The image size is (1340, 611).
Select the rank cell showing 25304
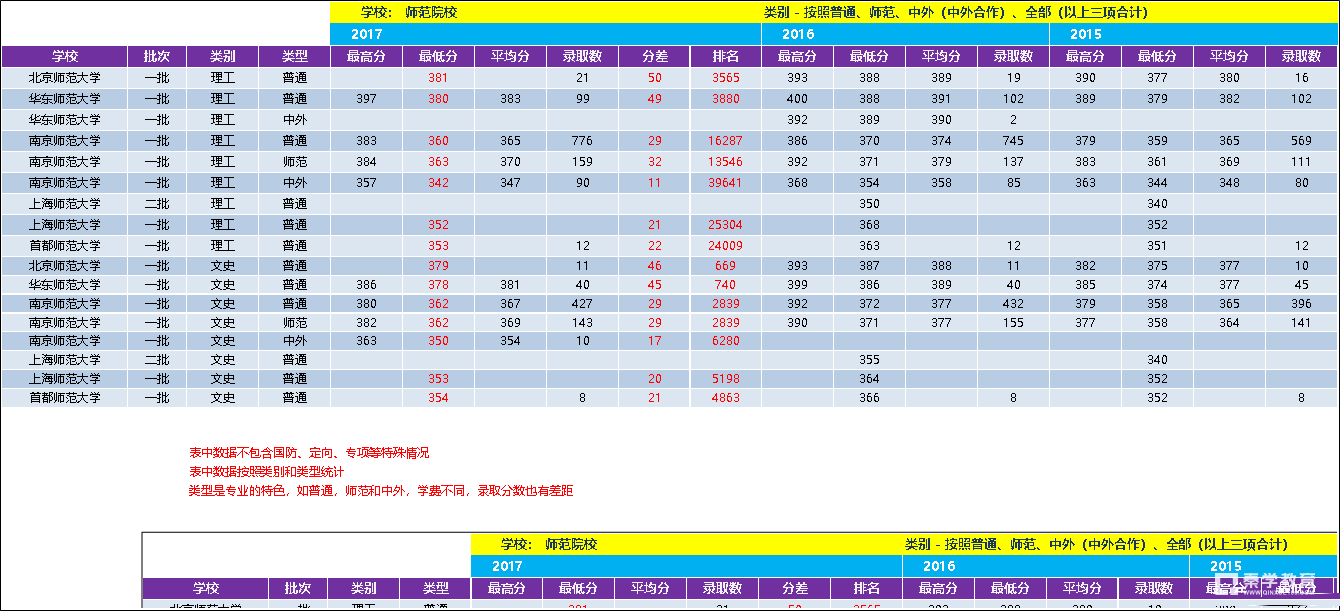pyautogui.click(x=725, y=225)
